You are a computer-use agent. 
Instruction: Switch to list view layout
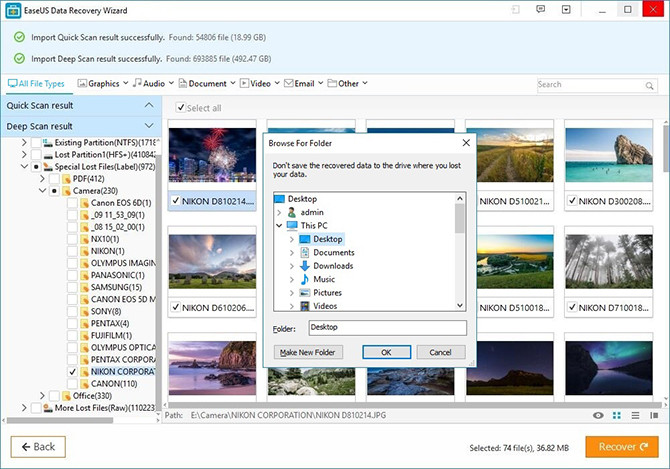634,414
